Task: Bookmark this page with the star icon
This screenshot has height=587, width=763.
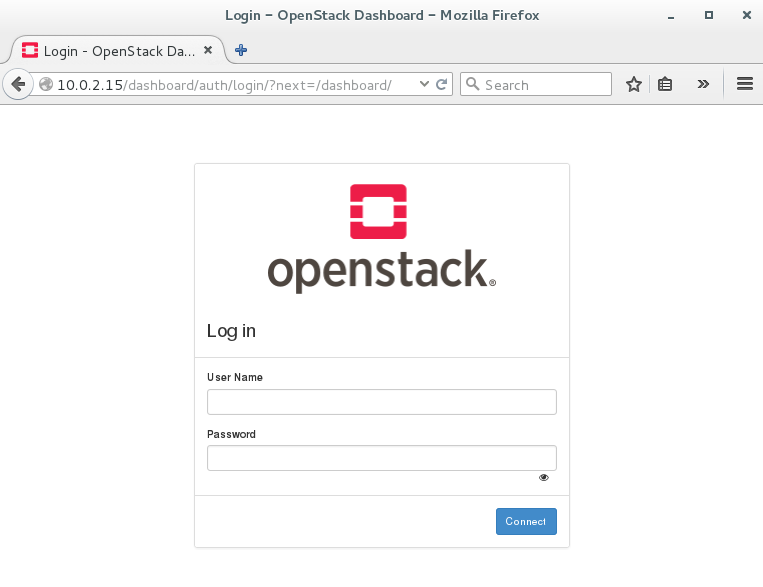Action: coord(634,84)
